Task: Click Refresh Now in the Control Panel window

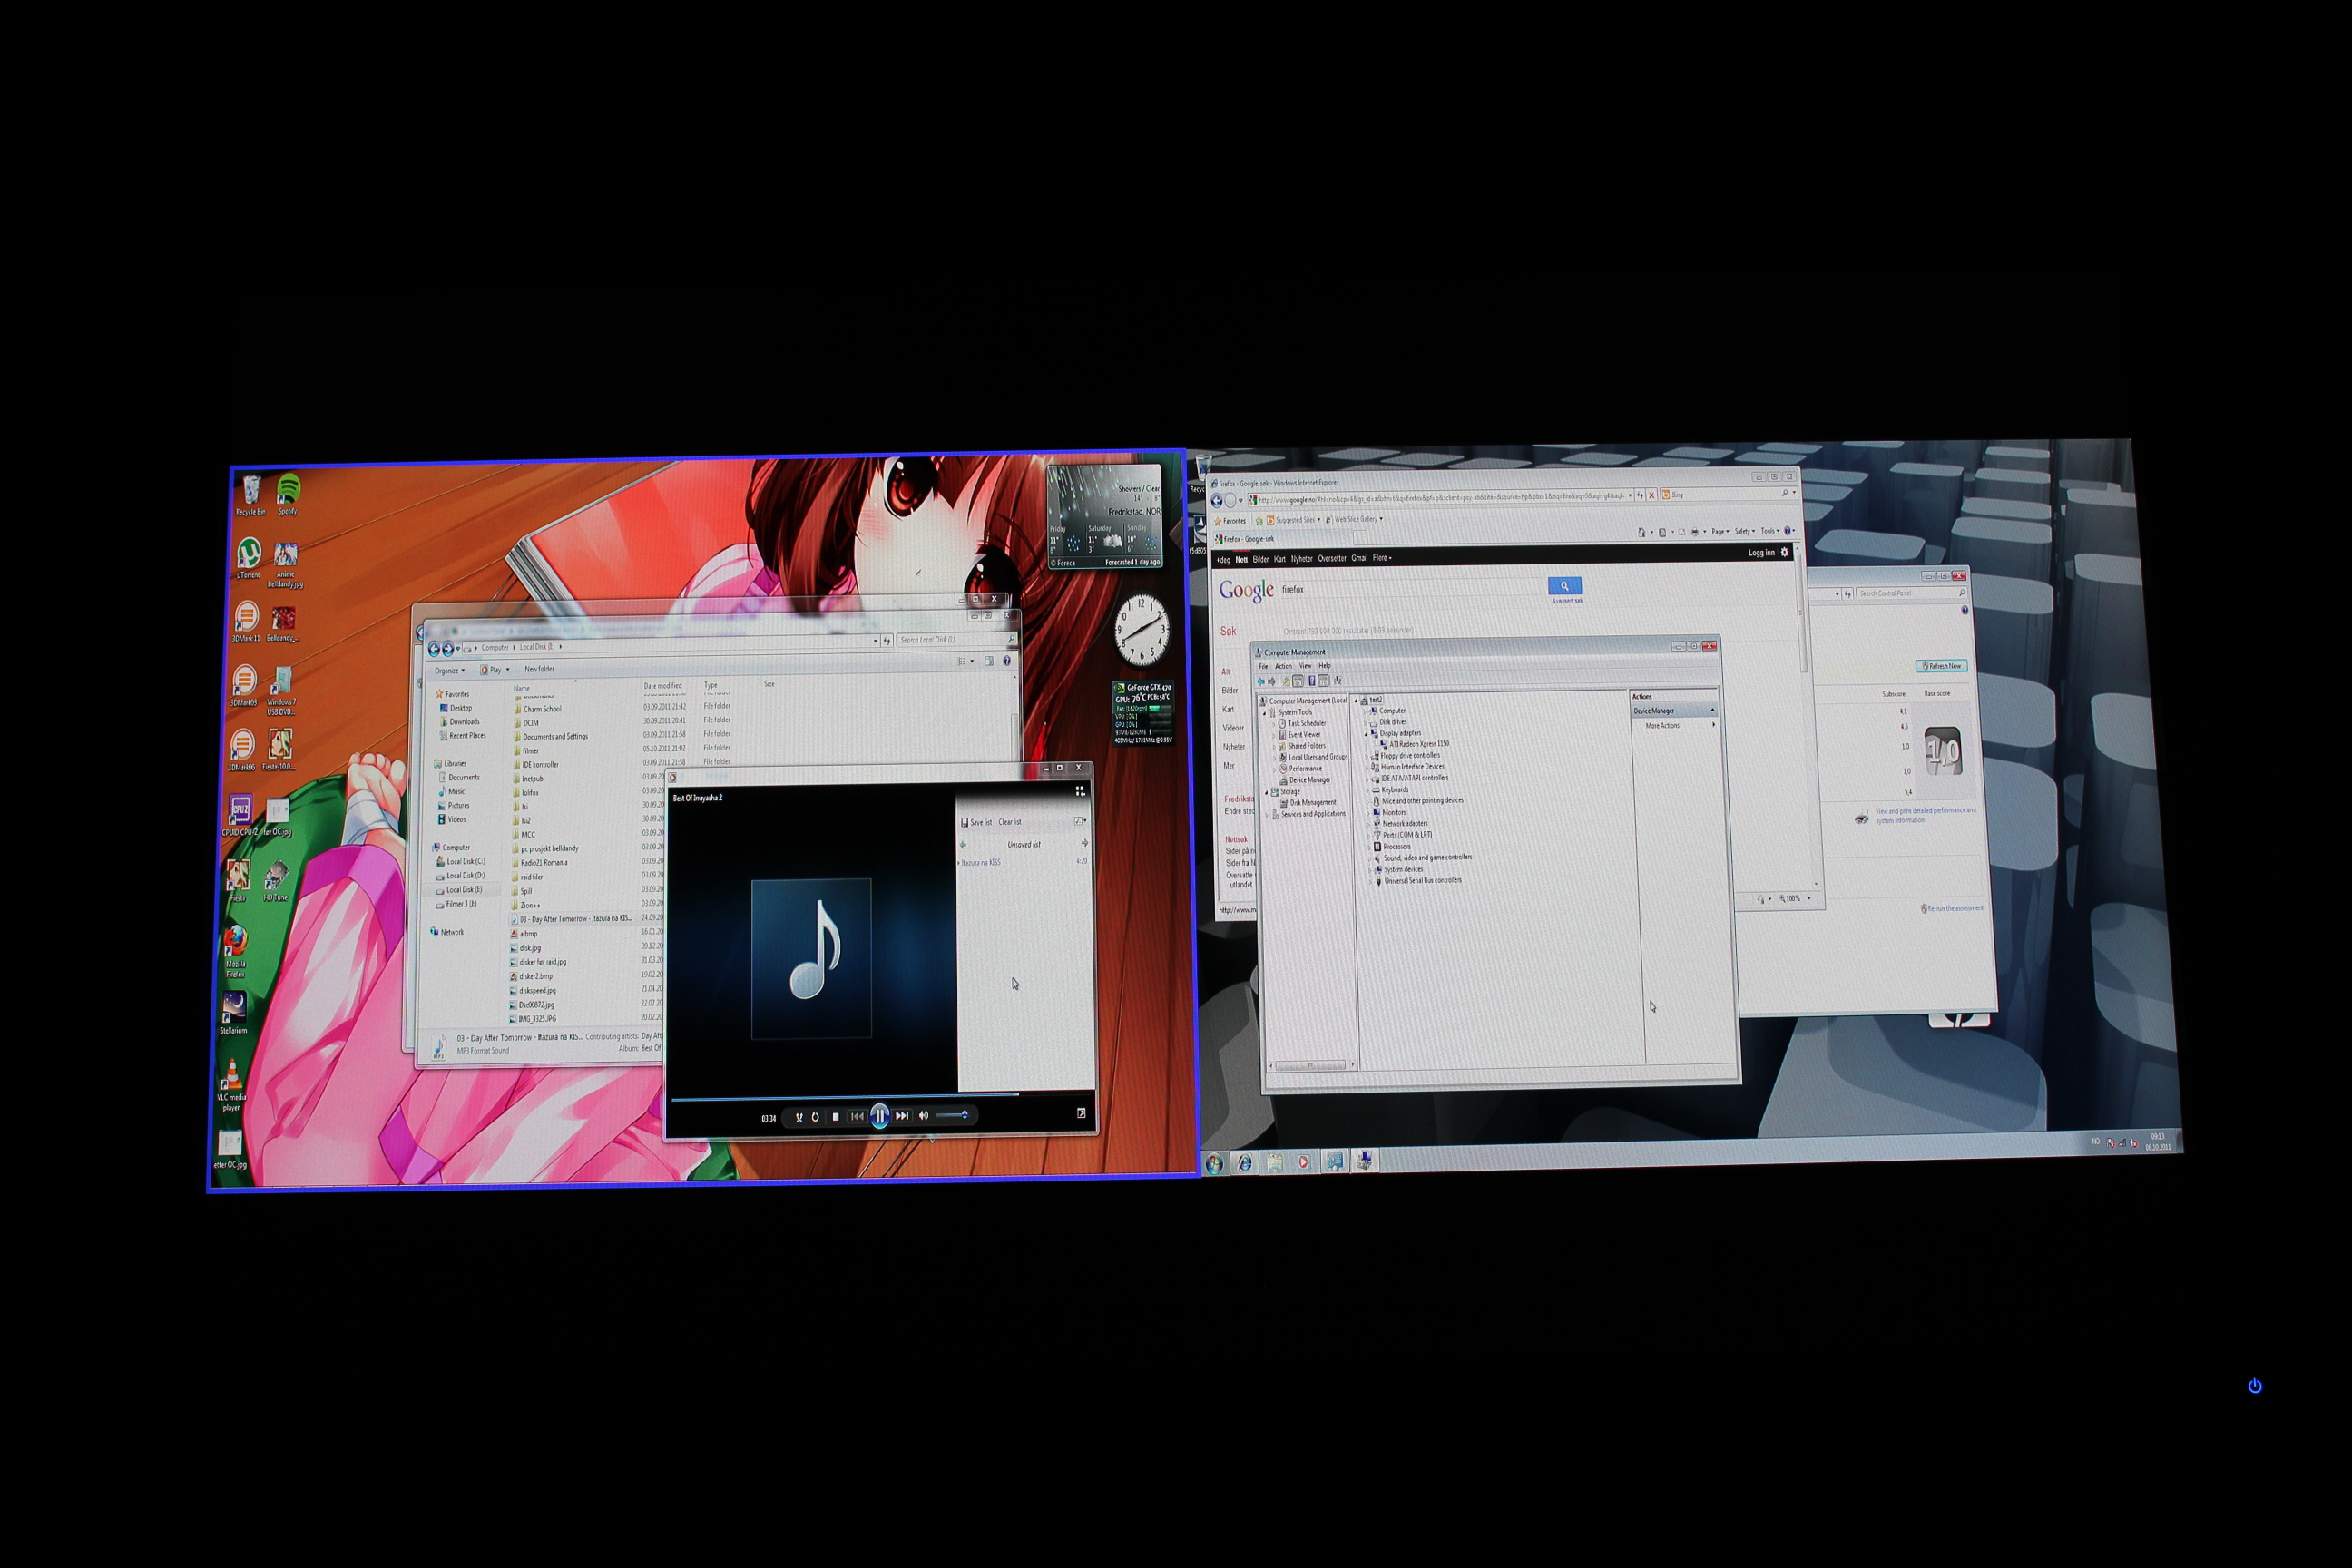Action: 1942,666
